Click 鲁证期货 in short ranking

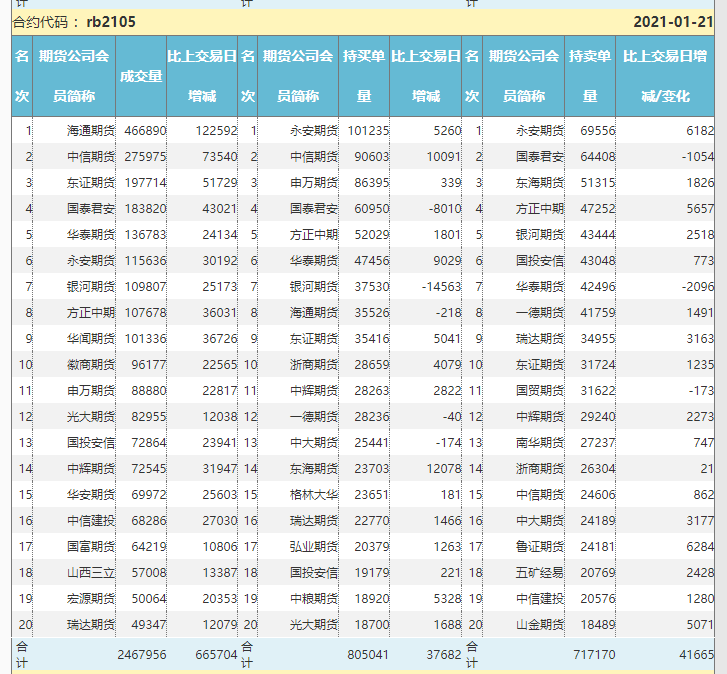pos(540,547)
